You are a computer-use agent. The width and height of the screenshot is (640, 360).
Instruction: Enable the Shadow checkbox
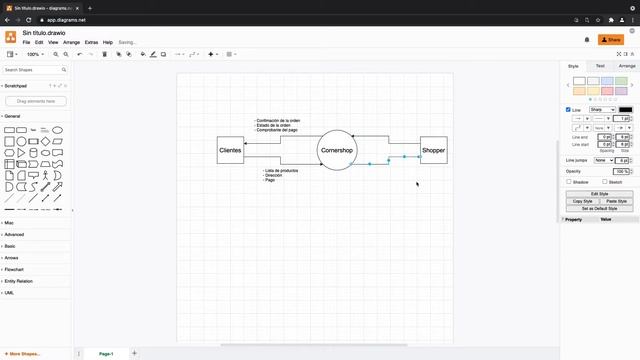point(569,182)
